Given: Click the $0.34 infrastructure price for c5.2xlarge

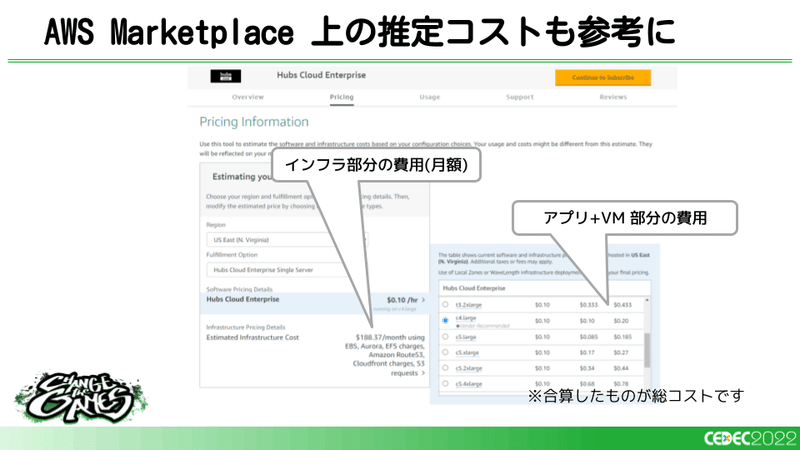Looking at the screenshot, I should click(x=587, y=368).
